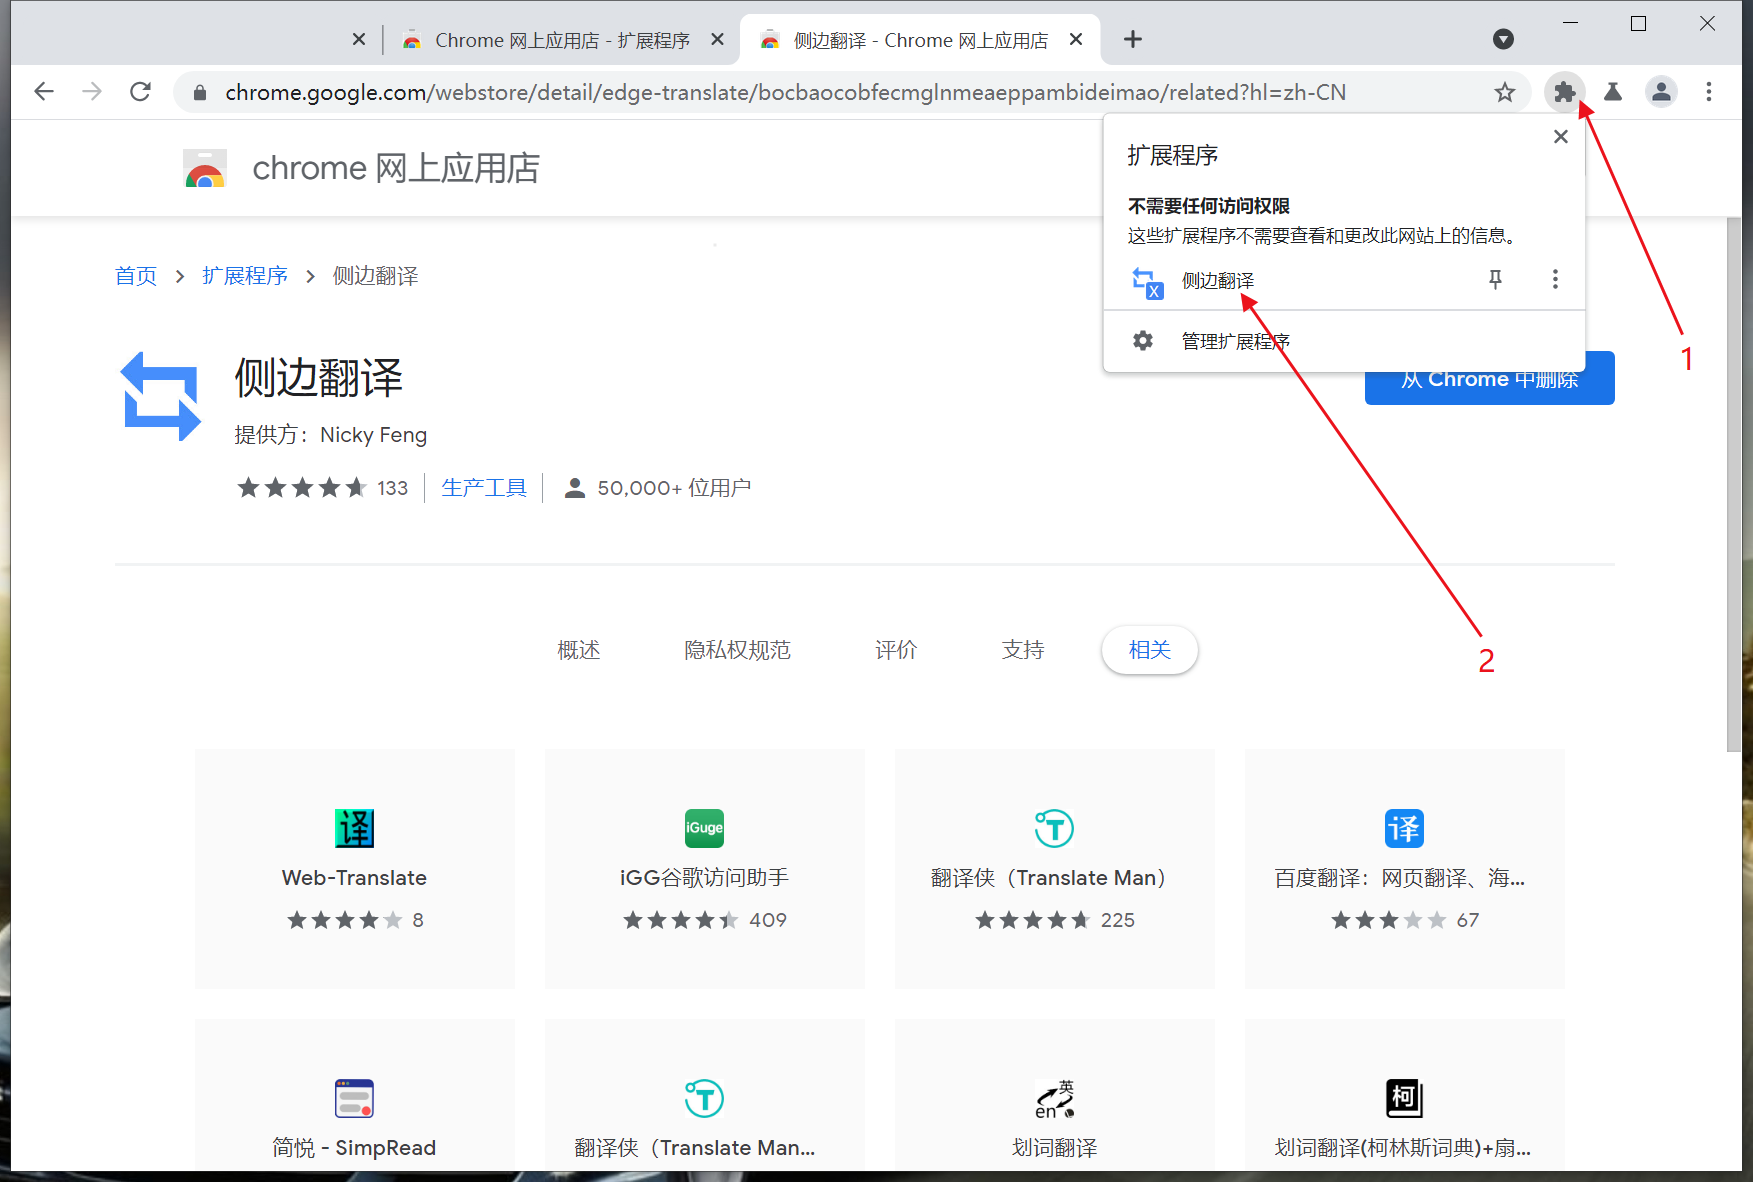Open the Chrome labs flask icon
The width and height of the screenshot is (1753, 1182).
[x=1613, y=92]
